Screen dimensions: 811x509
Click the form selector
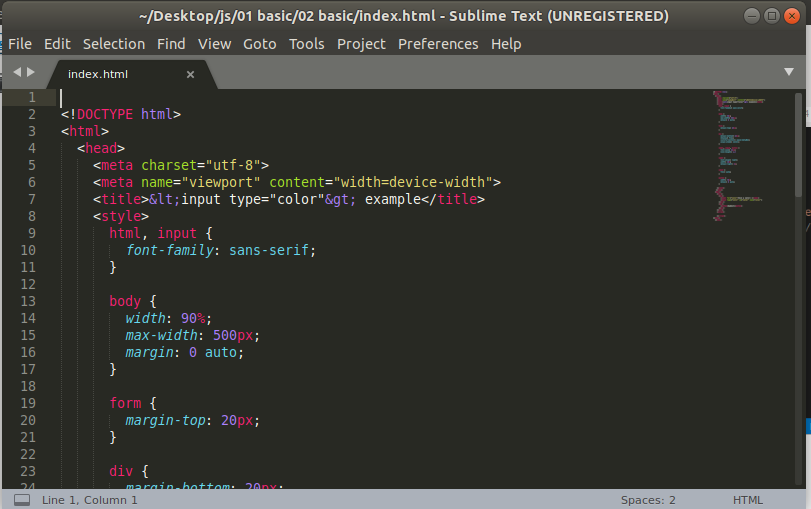pyautogui.click(x=125, y=403)
